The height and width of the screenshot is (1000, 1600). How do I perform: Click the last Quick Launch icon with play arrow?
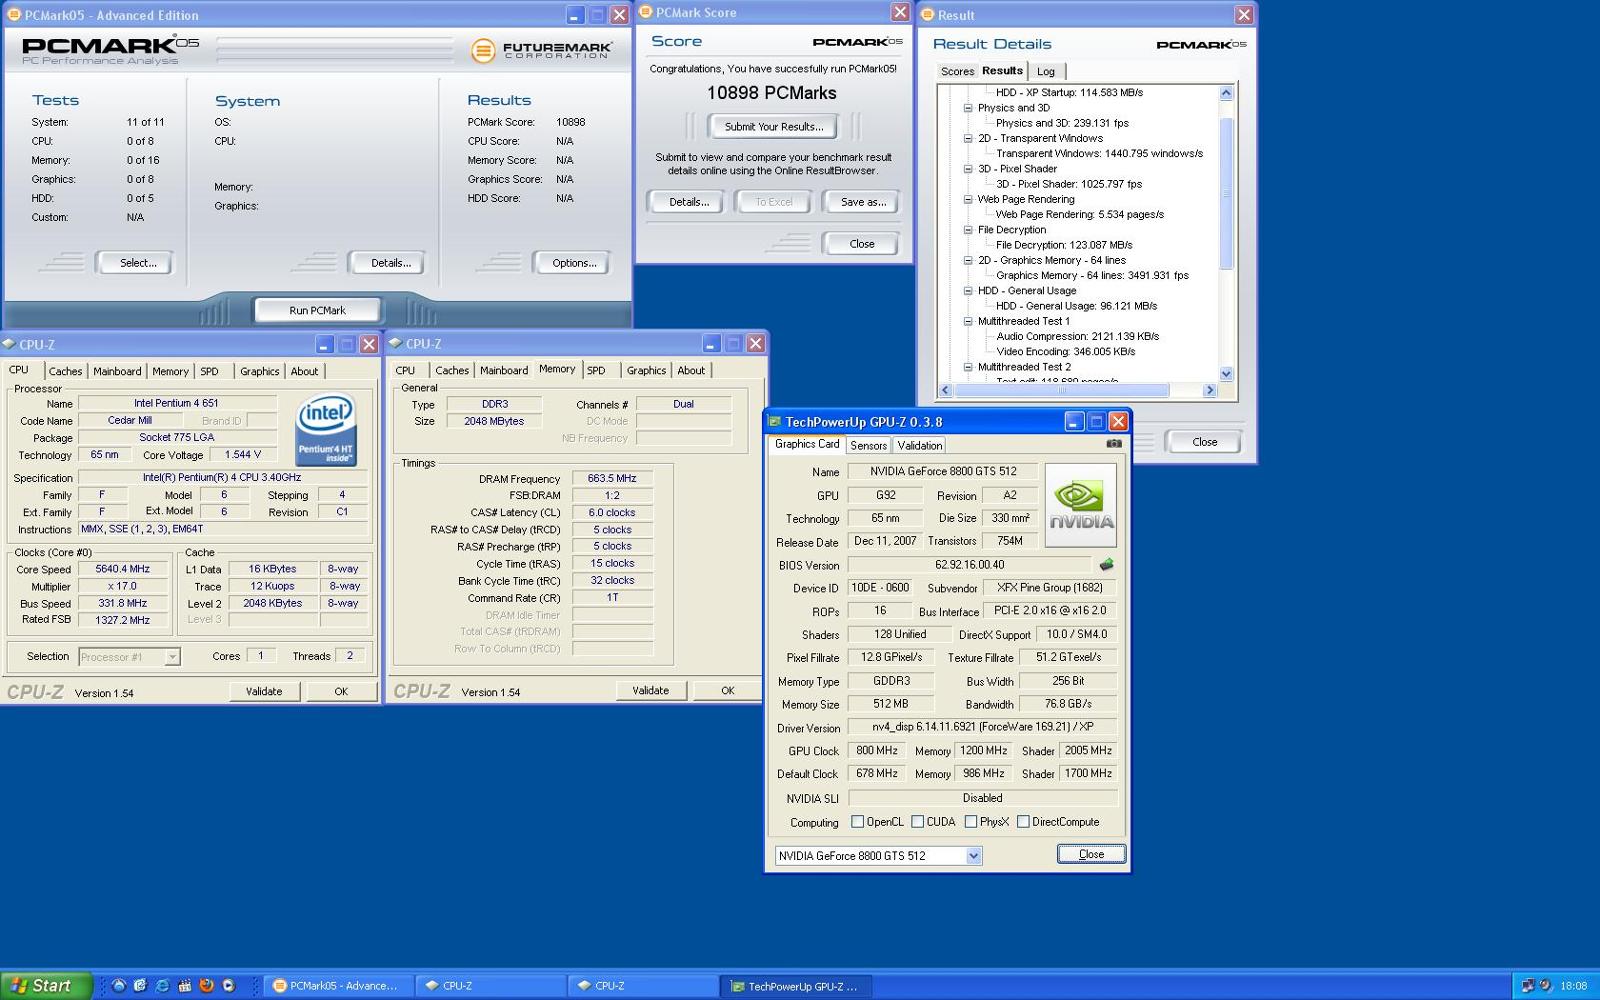pyautogui.click(x=228, y=985)
